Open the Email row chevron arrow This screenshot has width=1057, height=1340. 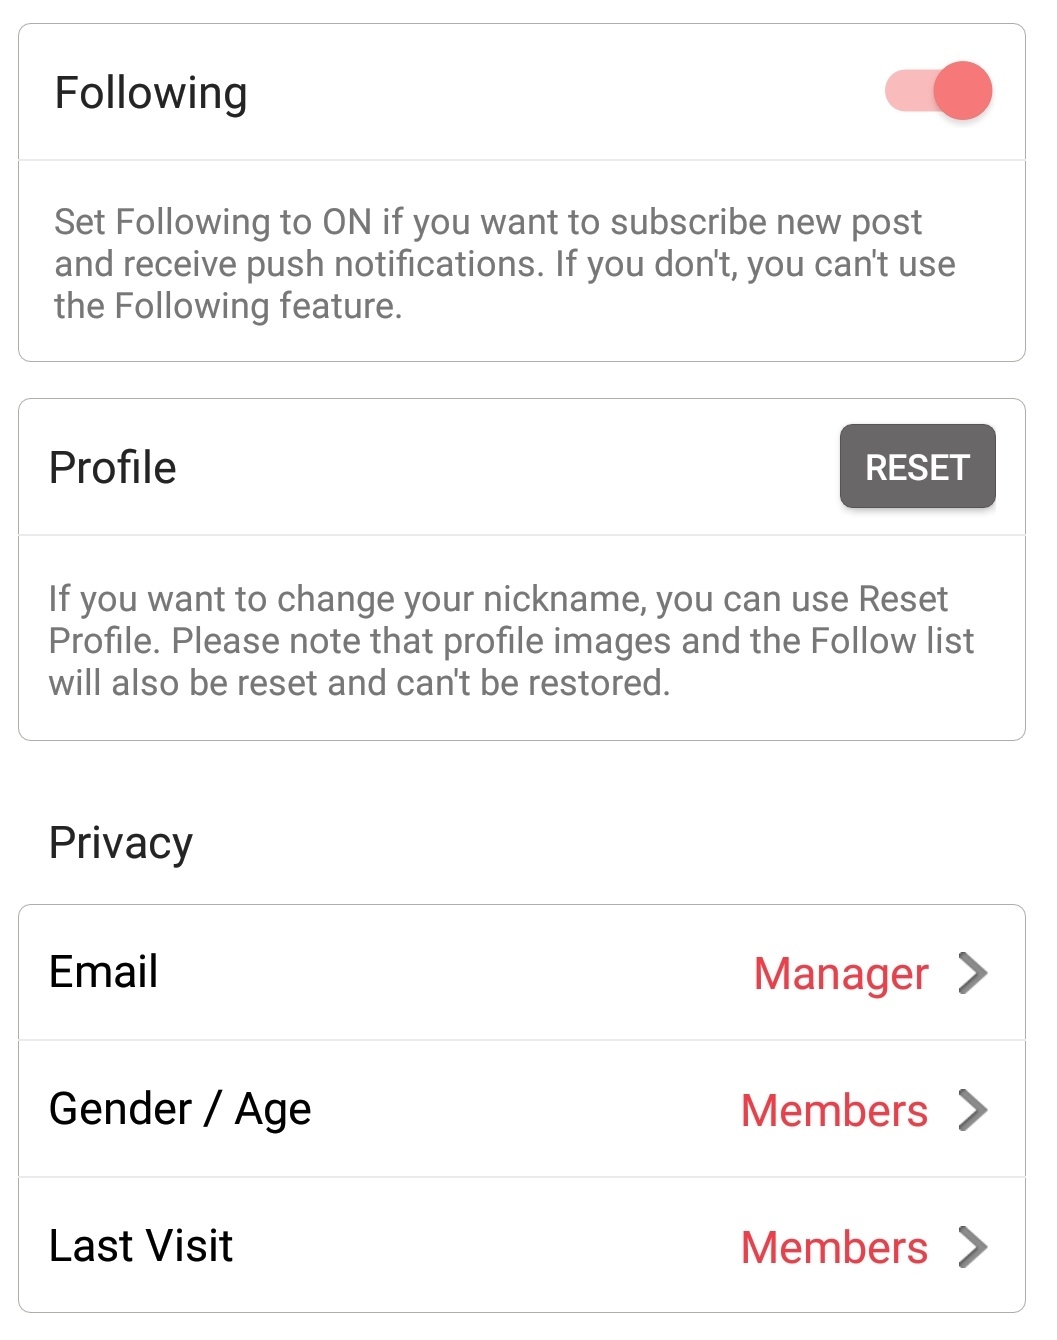(x=973, y=973)
